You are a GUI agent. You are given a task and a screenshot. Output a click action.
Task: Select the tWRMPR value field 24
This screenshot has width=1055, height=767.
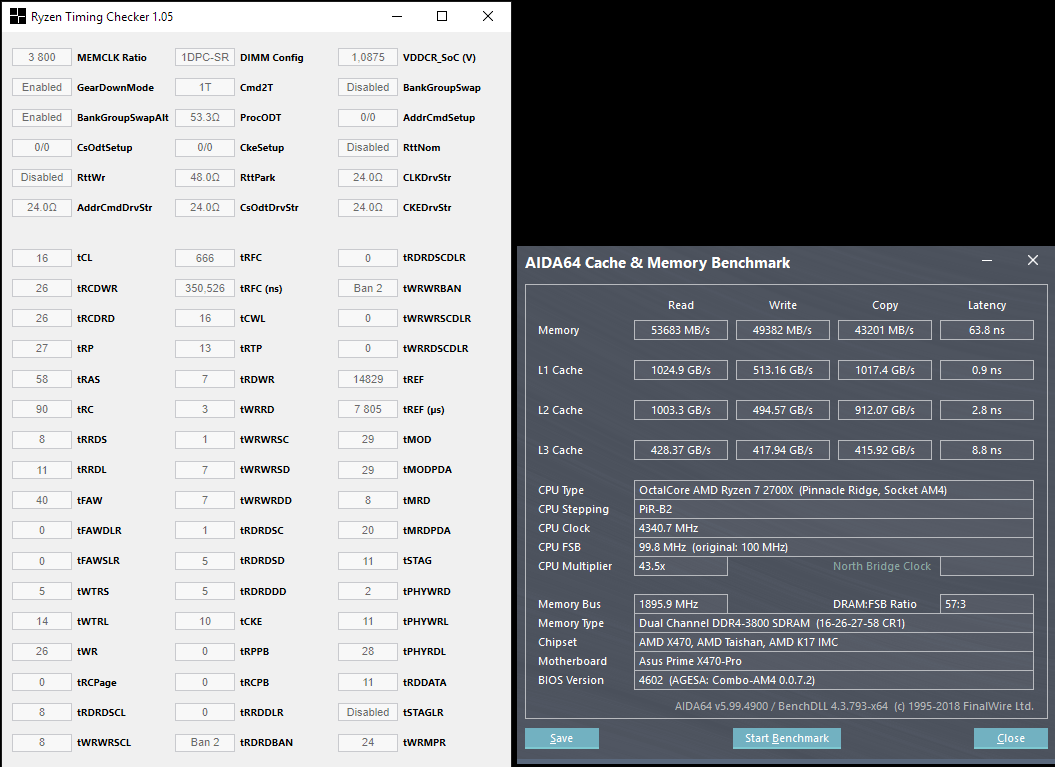367,742
